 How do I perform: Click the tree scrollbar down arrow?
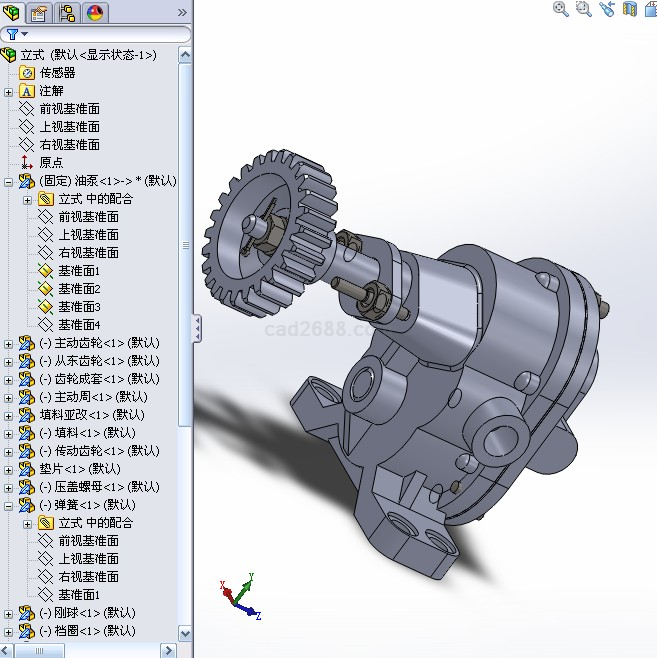click(x=185, y=633)
